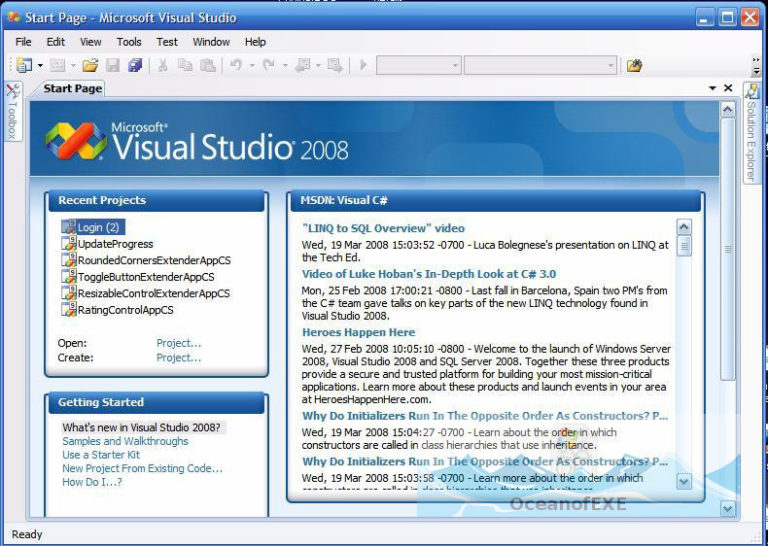Close the Start Page document tab
Screen dimensions: 768x546
tap(728, 88)
